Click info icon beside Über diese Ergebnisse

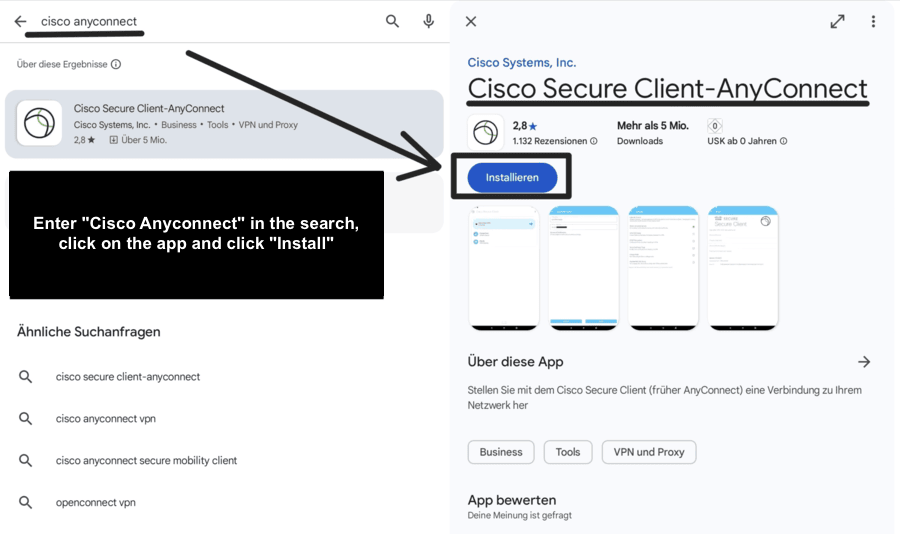coord(116,64)
